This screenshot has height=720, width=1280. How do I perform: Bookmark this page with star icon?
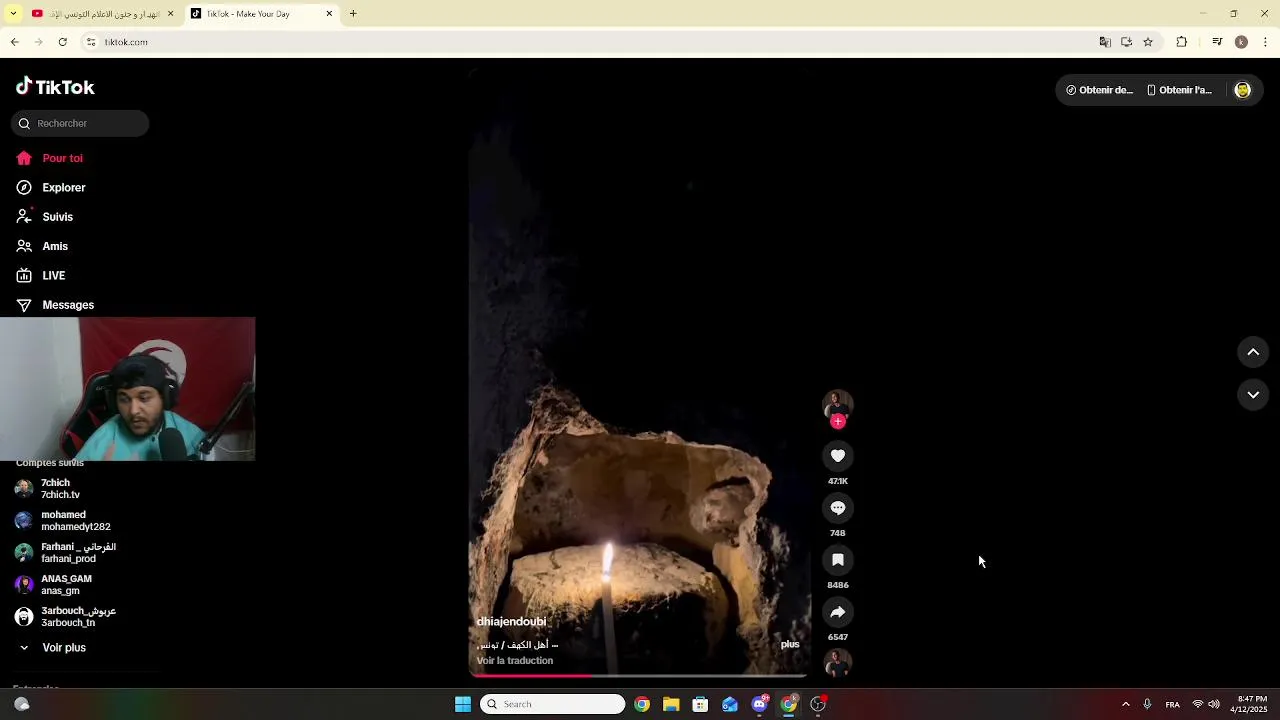click(1148, 42)
